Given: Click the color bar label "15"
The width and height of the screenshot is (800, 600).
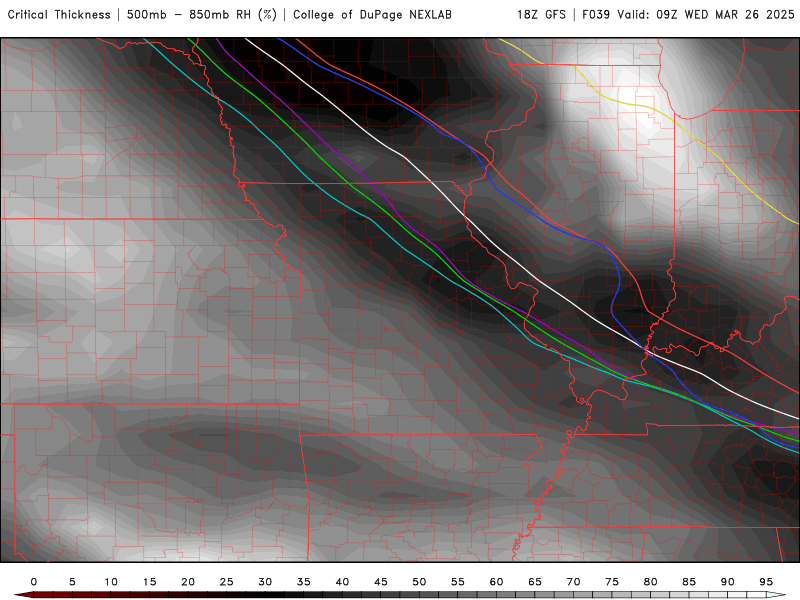Looking at the screenshot, I should click(x=149, y=582).
